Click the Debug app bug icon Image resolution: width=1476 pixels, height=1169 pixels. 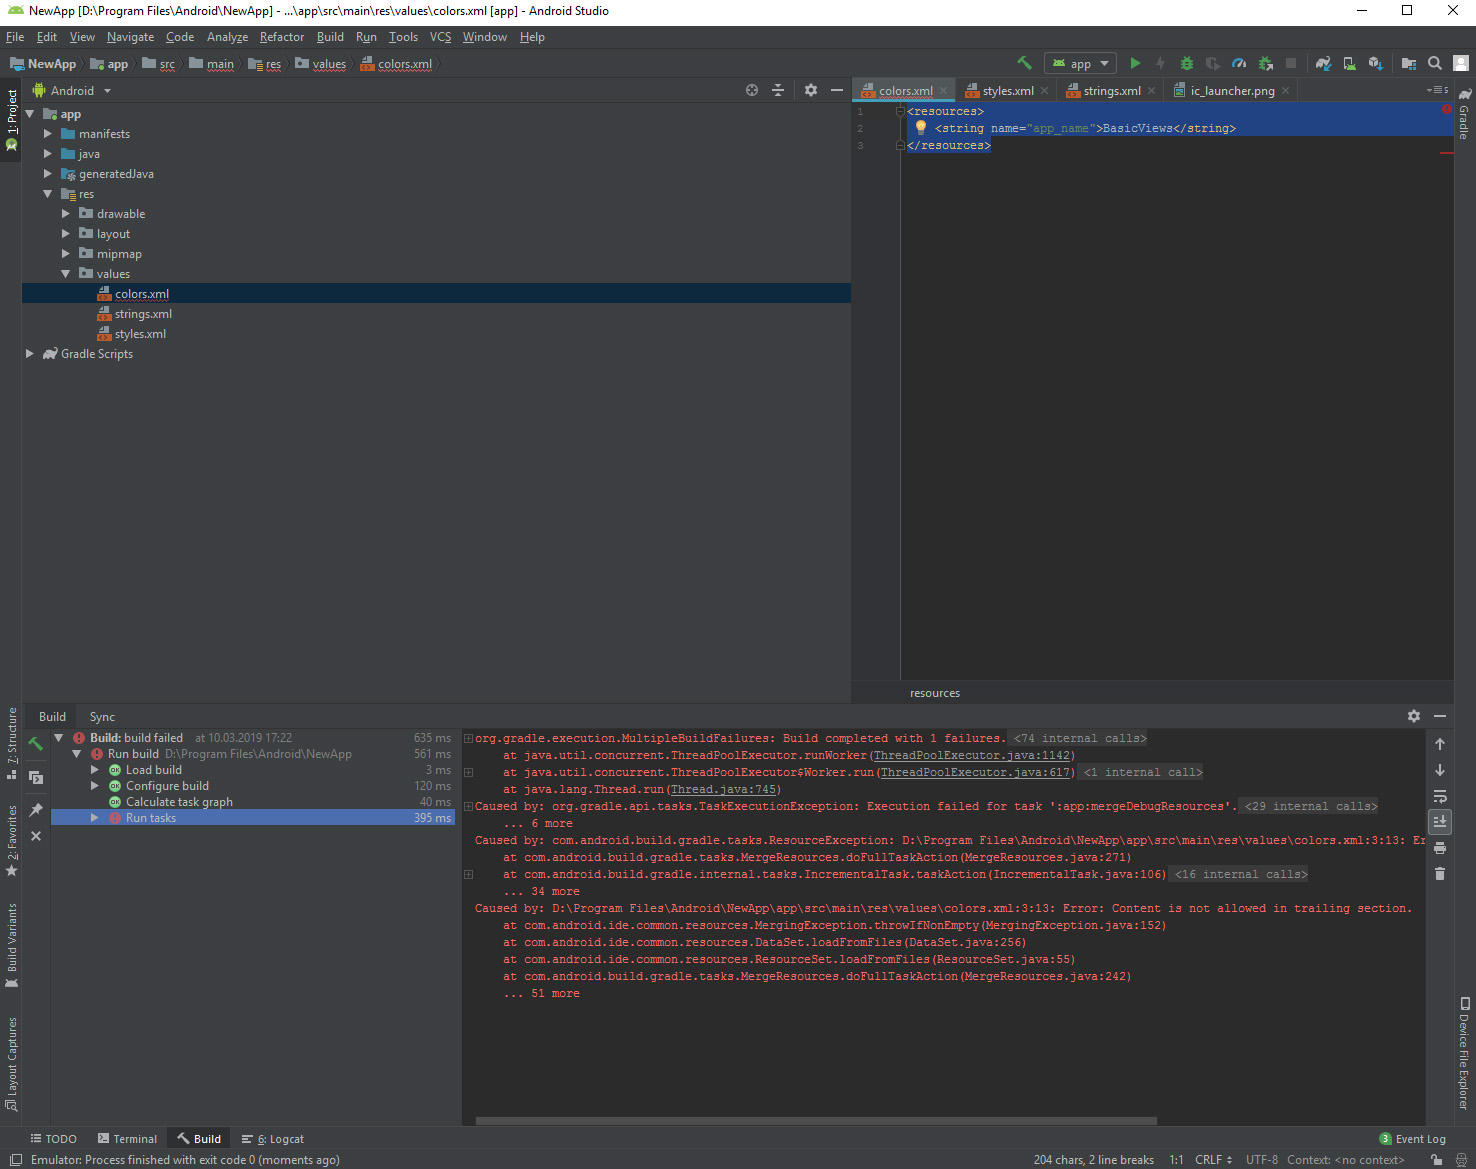1187,63
